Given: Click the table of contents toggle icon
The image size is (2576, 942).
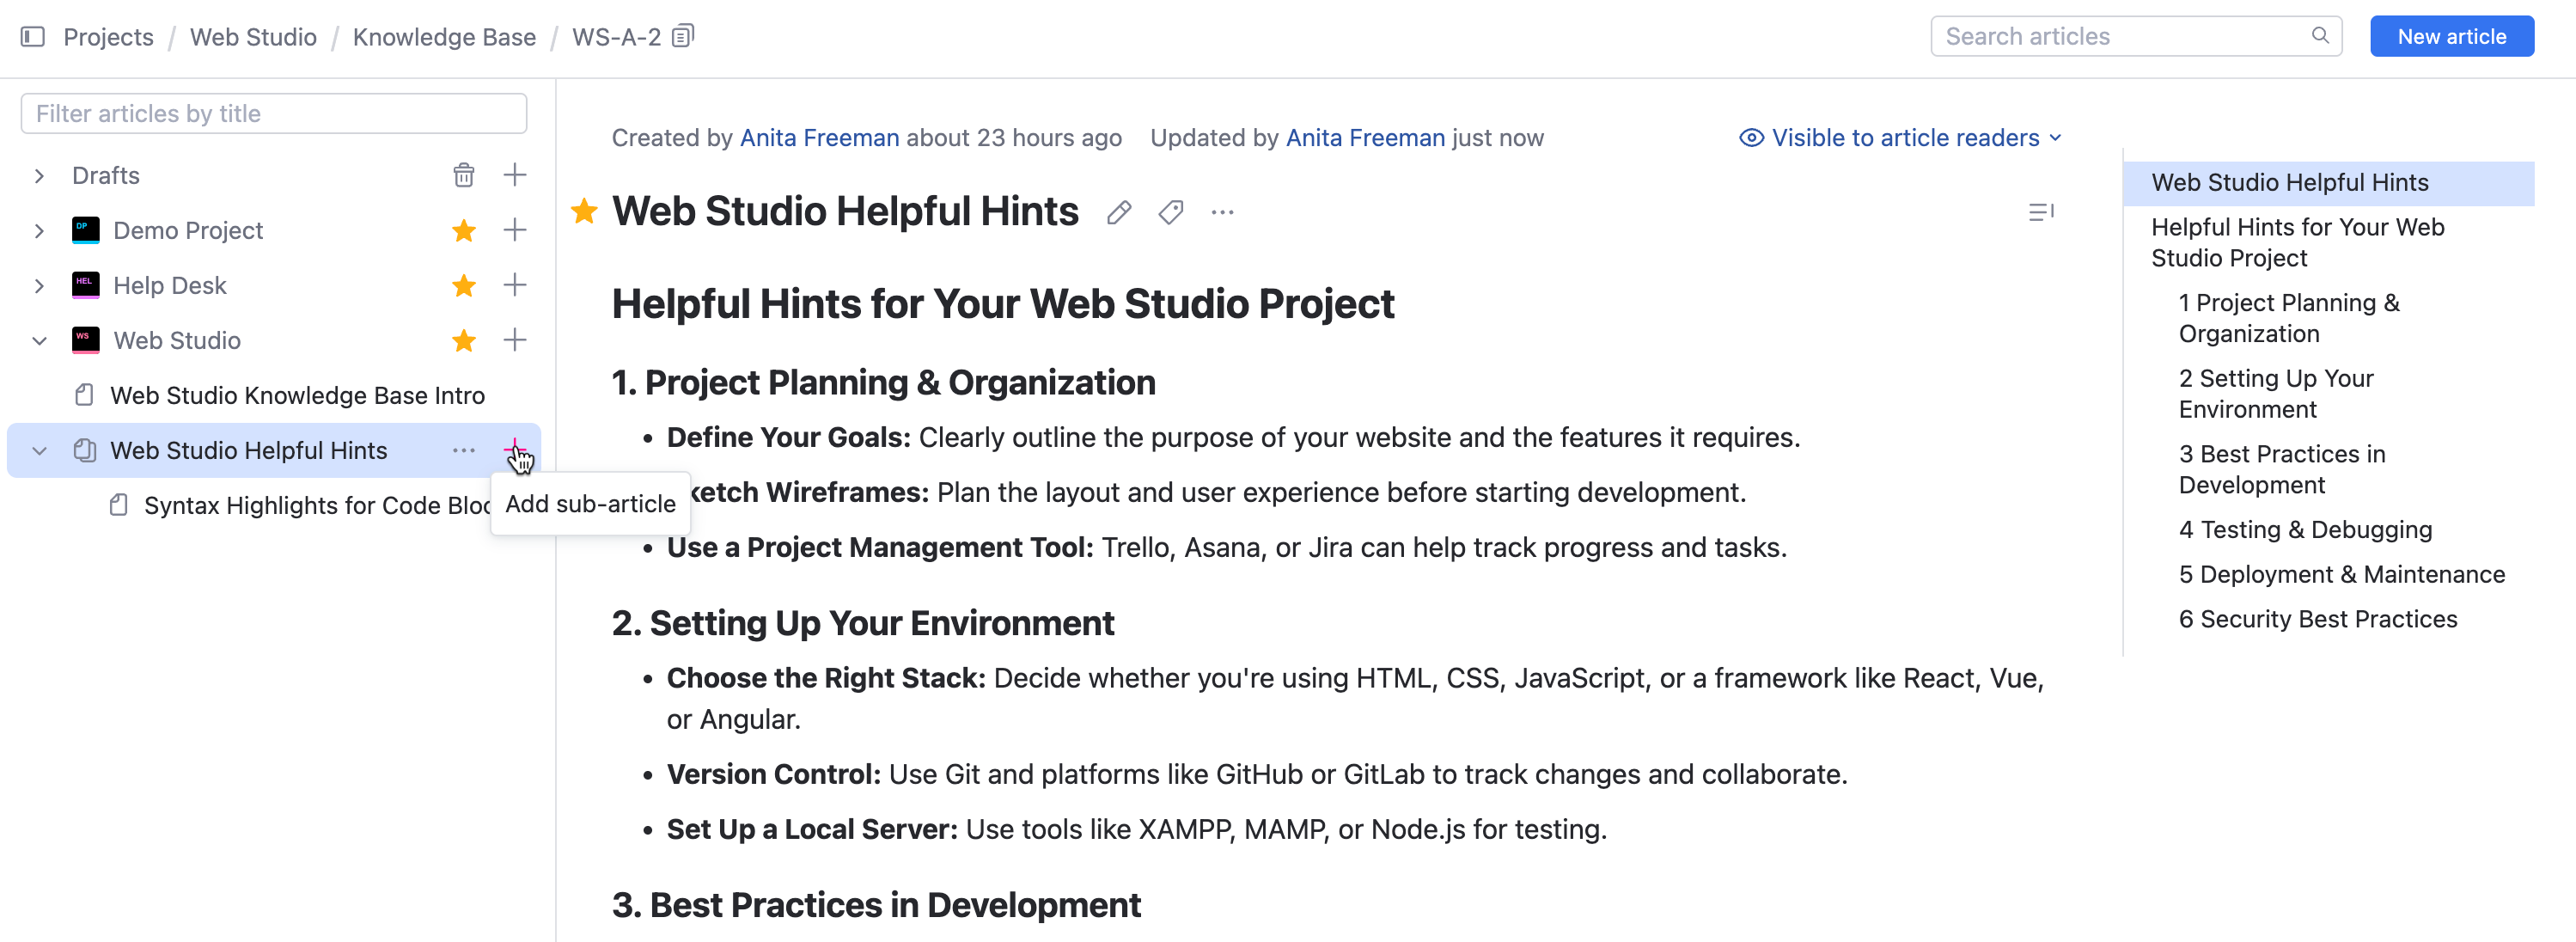Looking at the screenshot, I should [x=2040, y=212].
